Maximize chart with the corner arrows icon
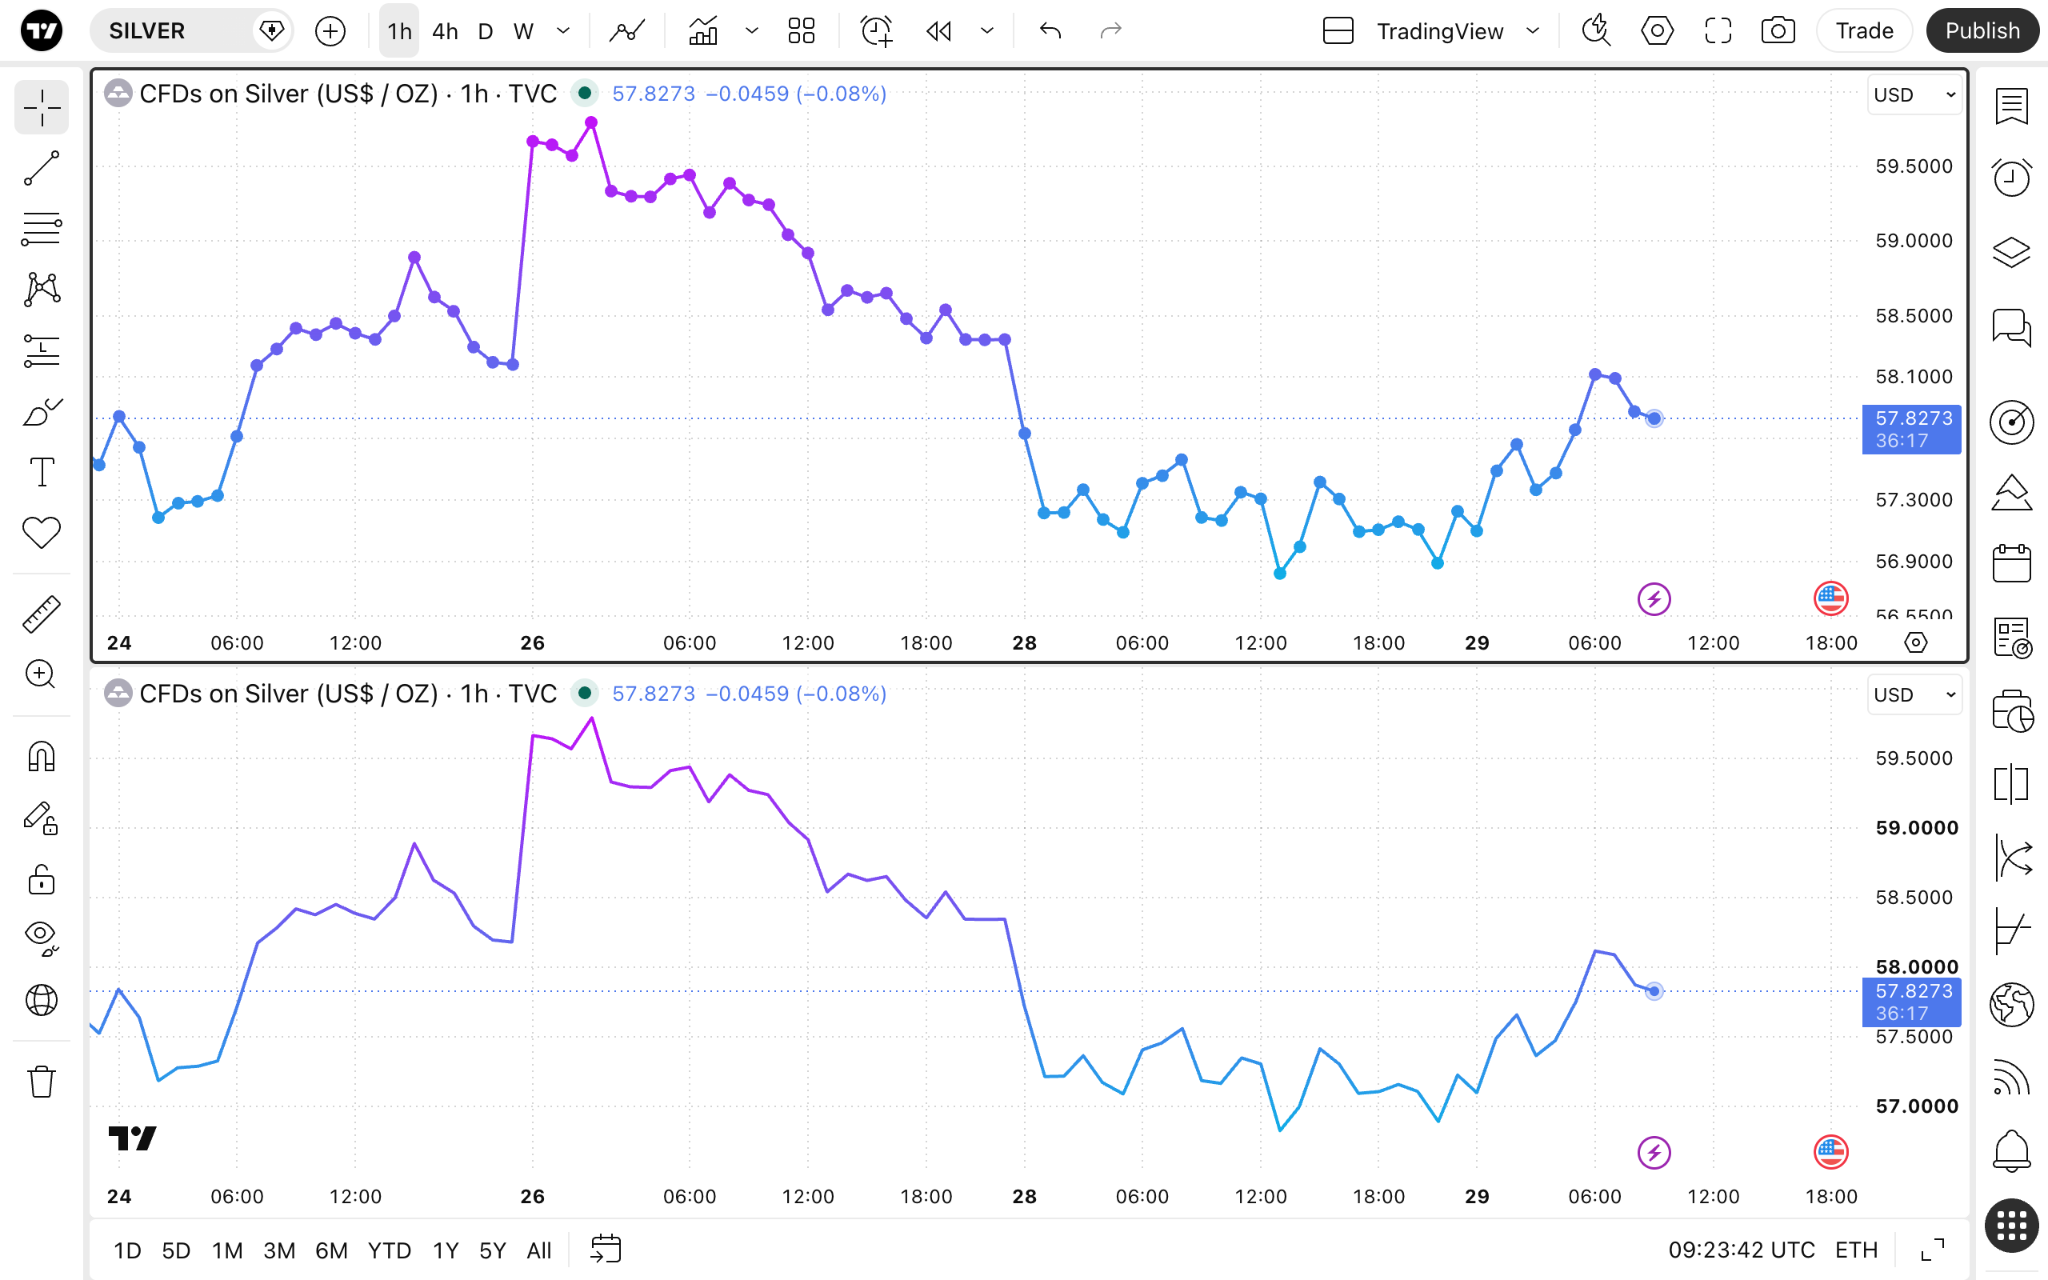The height and width of the screenshot is (1280, 2048). click(1933, 1249)
